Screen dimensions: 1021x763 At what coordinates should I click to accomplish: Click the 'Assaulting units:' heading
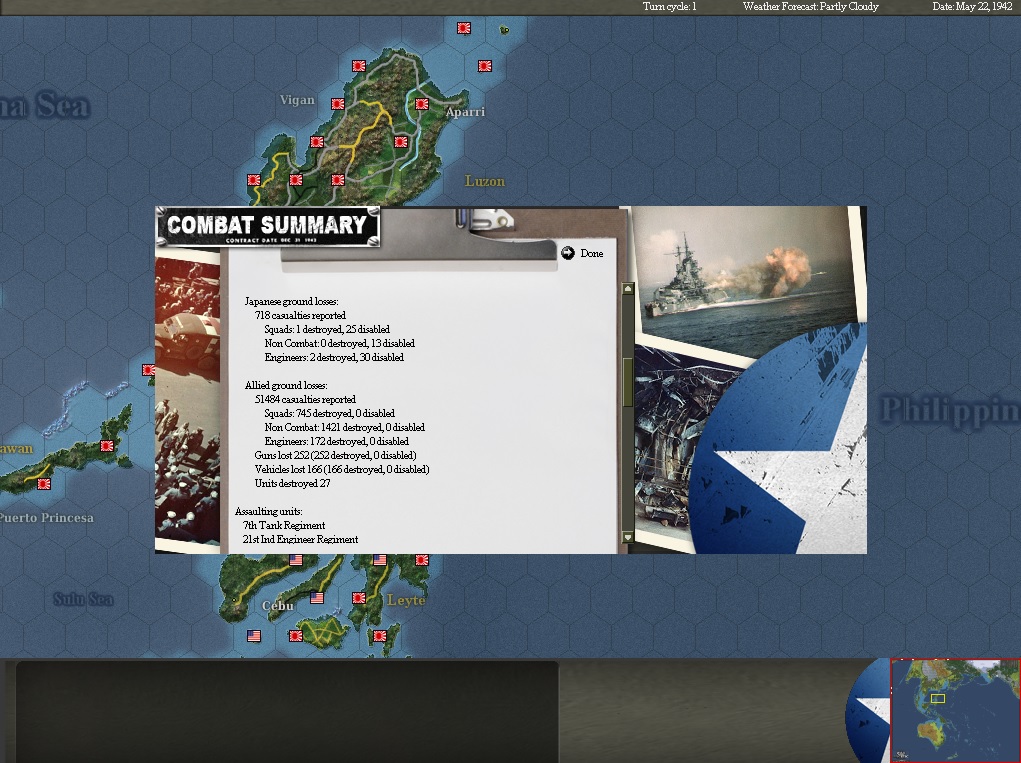click(268, 511)
